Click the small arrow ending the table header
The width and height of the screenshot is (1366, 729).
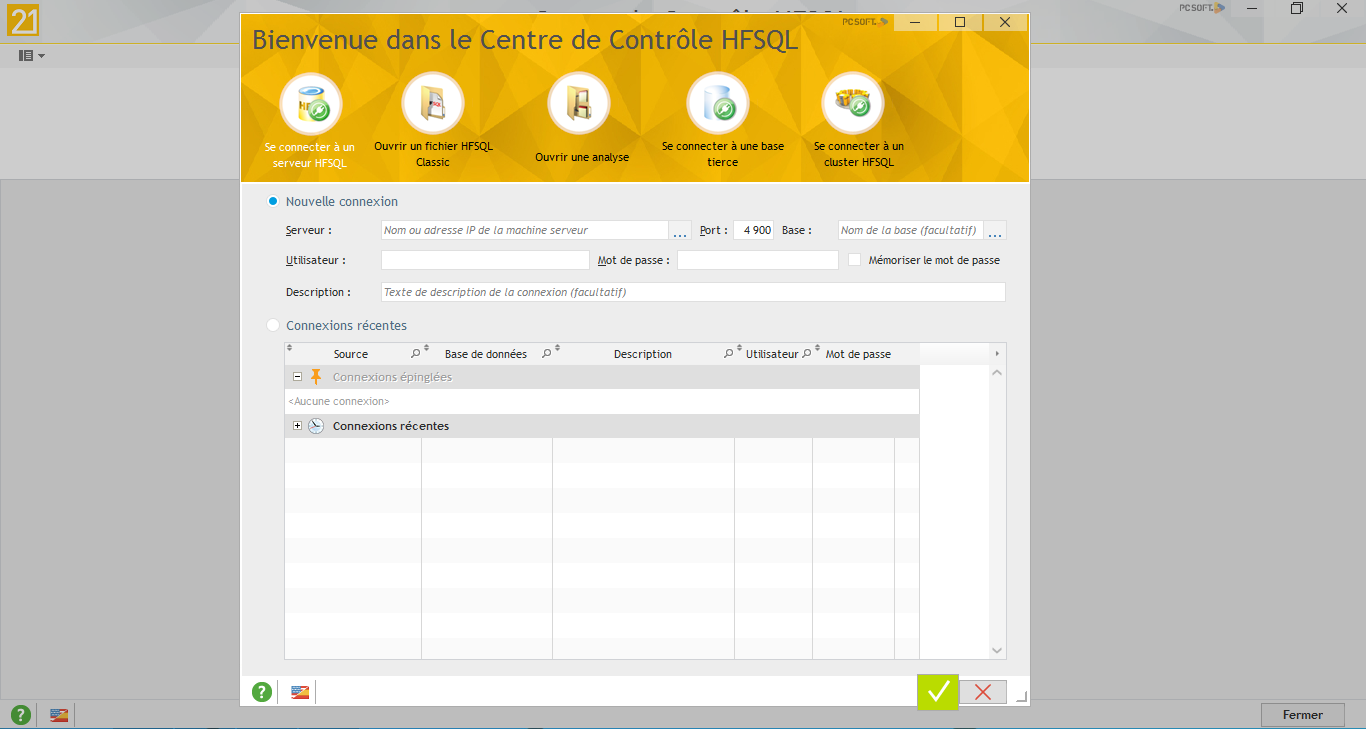[996, 354]
